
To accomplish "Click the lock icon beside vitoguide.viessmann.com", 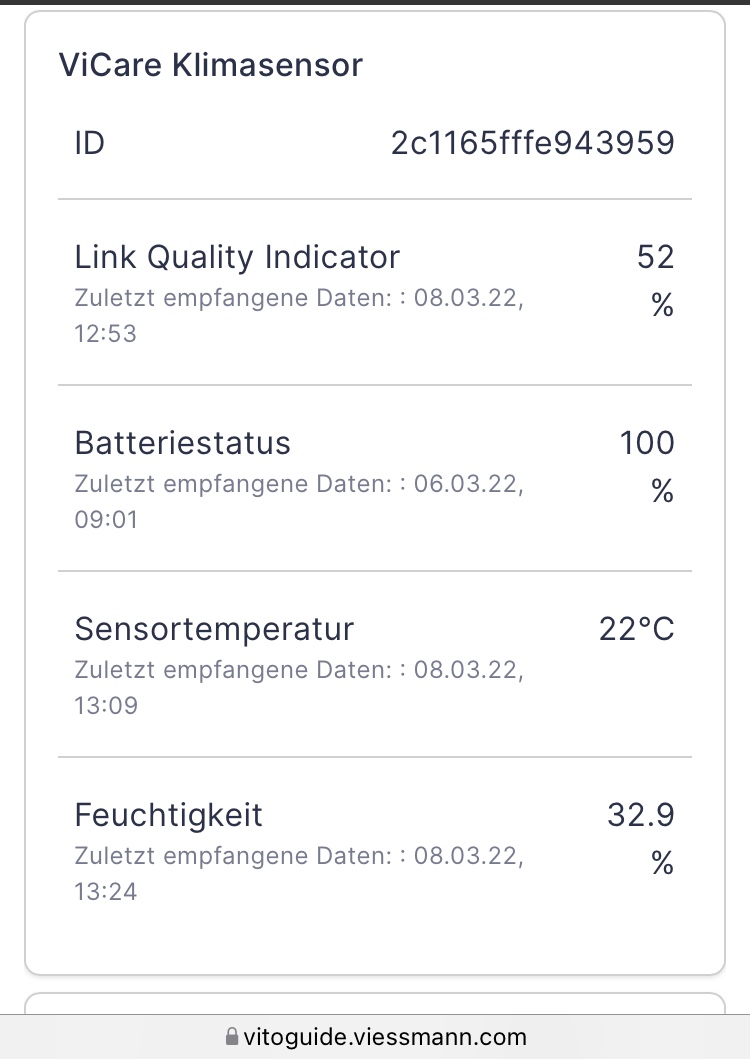I will pyautogui.click(x=232, y=1037).
